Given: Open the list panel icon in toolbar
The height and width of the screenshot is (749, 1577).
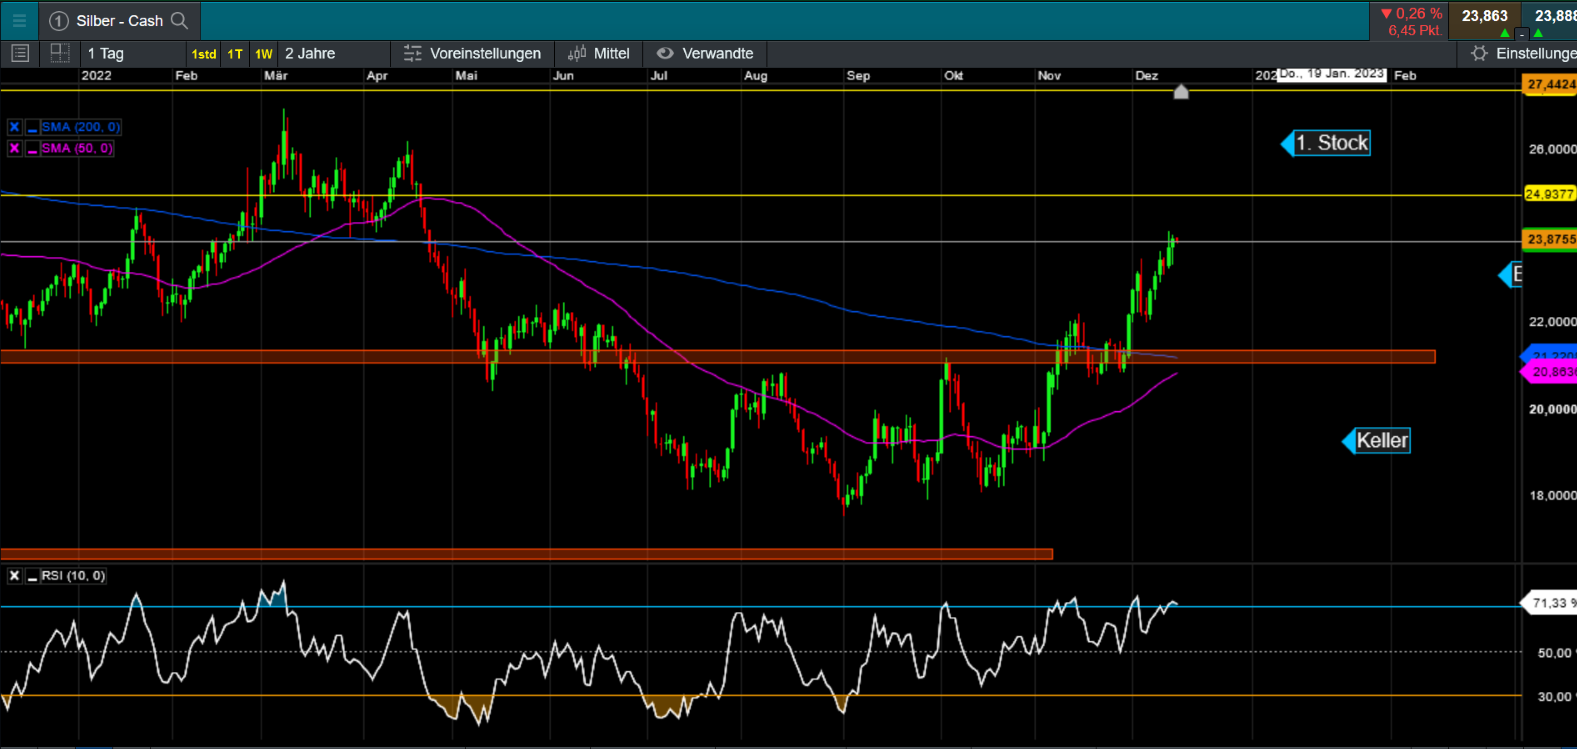Looking at the screenshot, I should tap(20, 53).
